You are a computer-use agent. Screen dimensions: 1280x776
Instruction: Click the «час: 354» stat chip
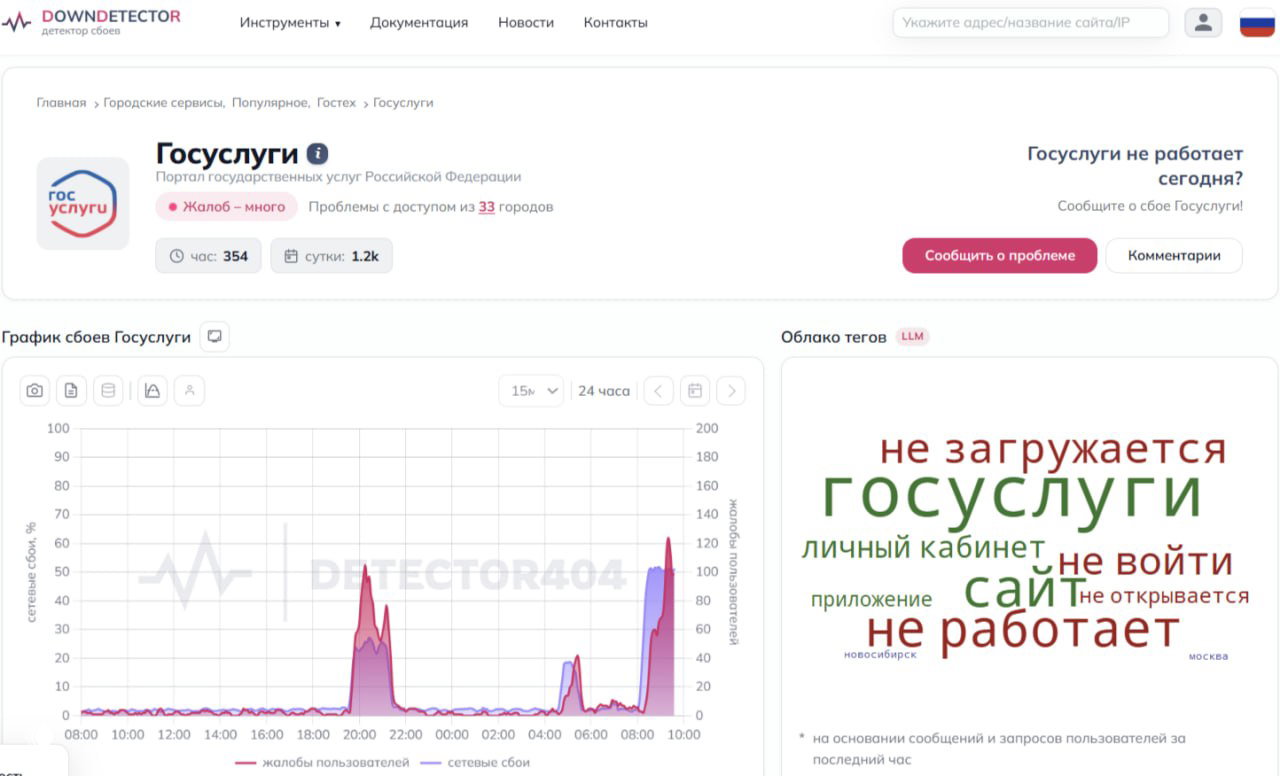(207, 255)
